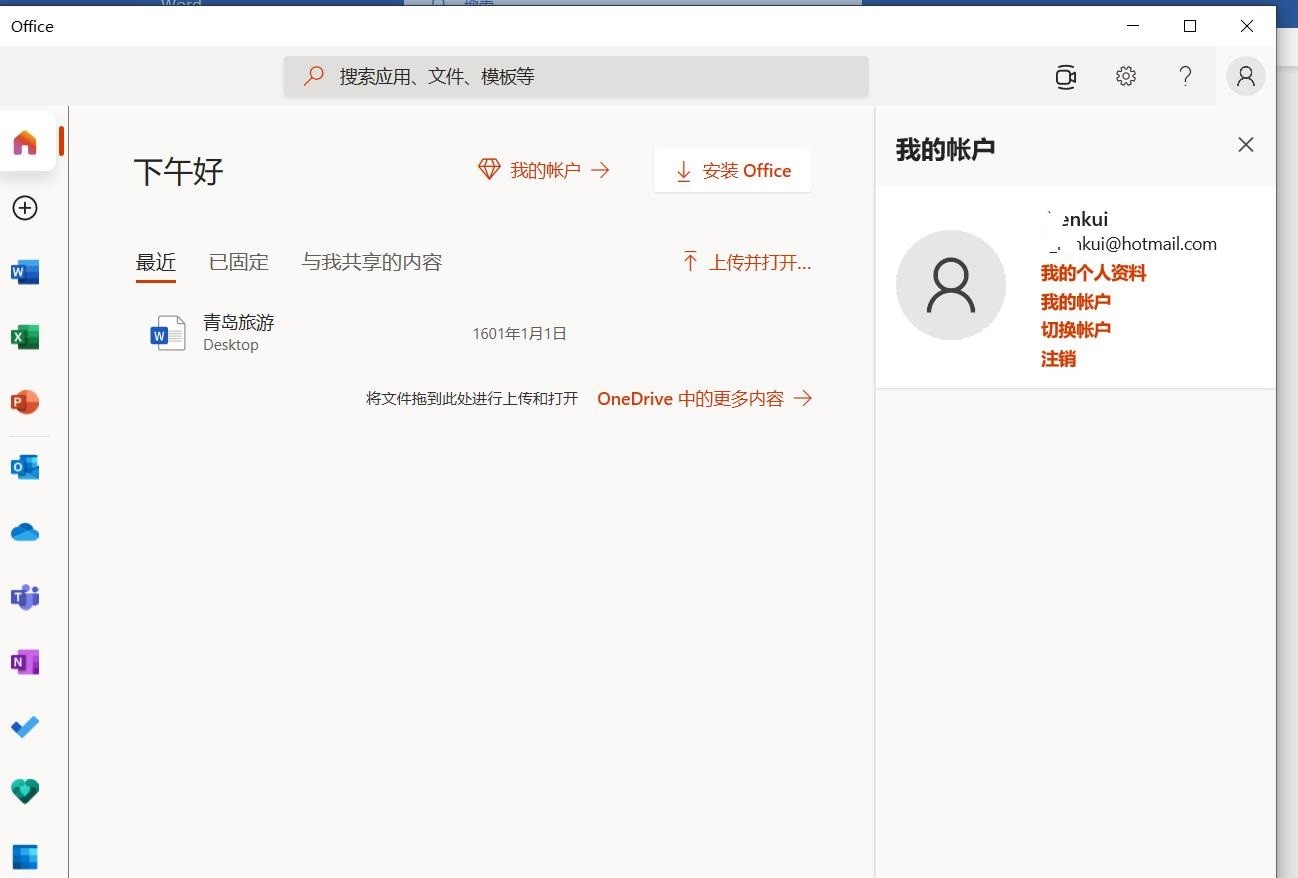Click the date 1601年1月1日
This screenshot has height=878, width=1298.
(x=520, y=334)
